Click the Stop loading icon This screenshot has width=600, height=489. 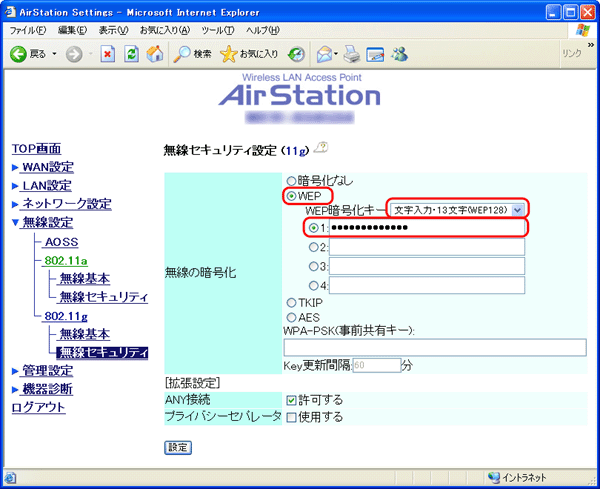pyautogui.click(x=108, y=54)
